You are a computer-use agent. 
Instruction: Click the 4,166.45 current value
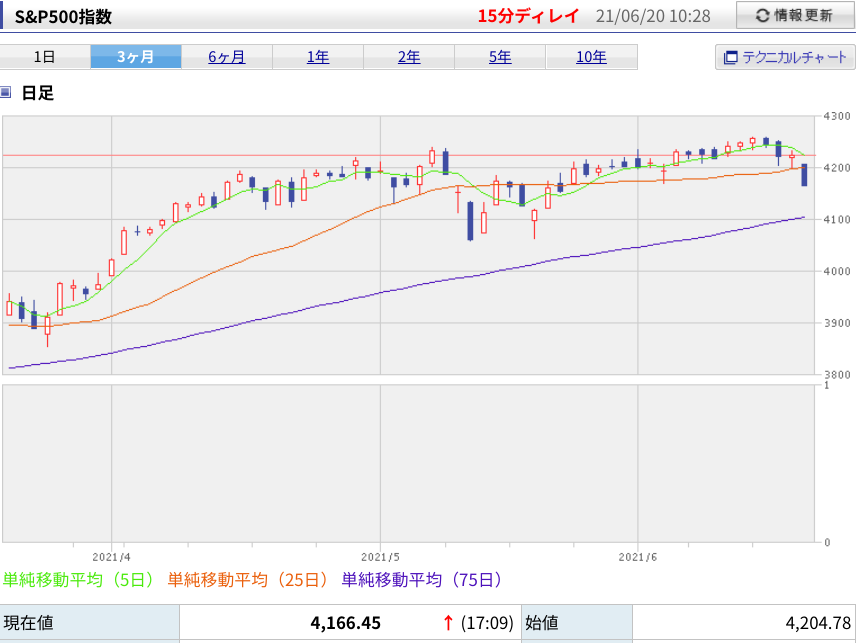point(345,623)
